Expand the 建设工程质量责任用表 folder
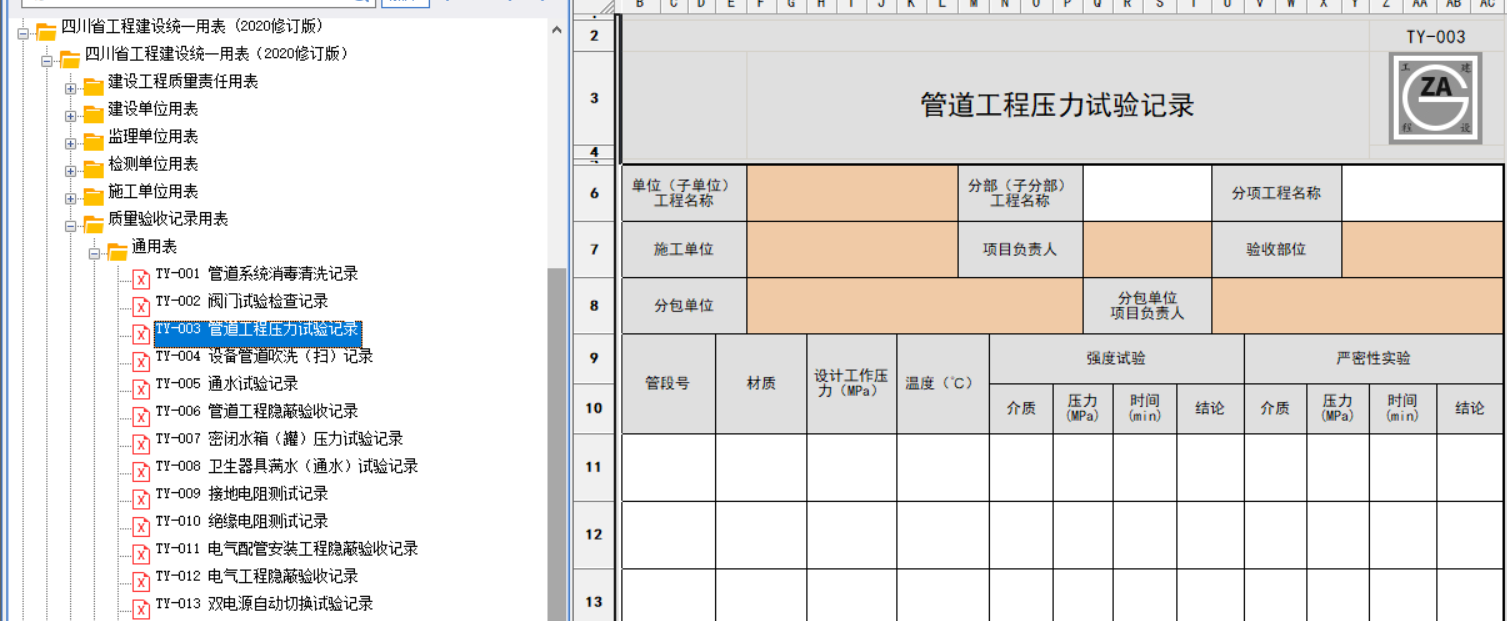The height and width of the screenshot is (621, 1507). tap(70, 89)
